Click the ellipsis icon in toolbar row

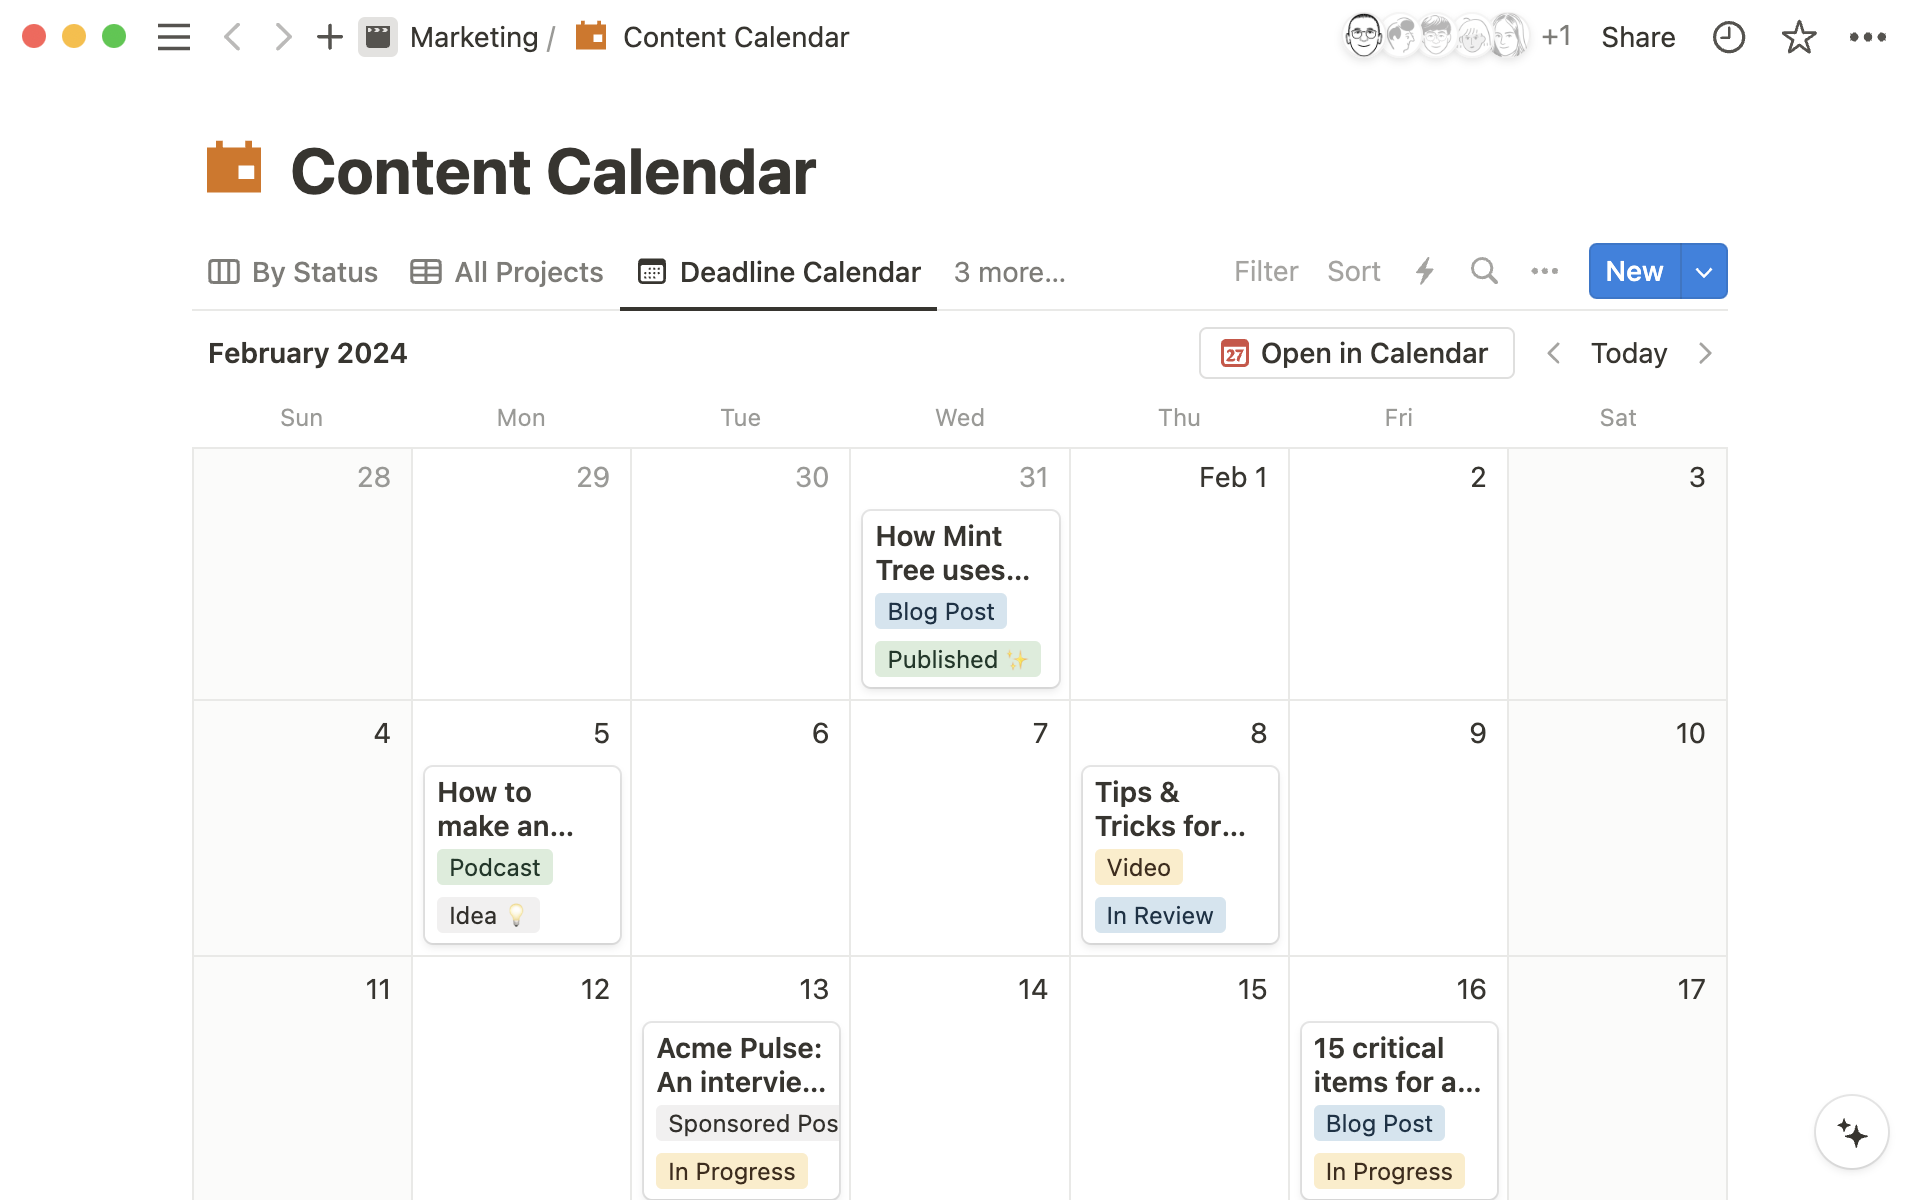point(1545,271)
